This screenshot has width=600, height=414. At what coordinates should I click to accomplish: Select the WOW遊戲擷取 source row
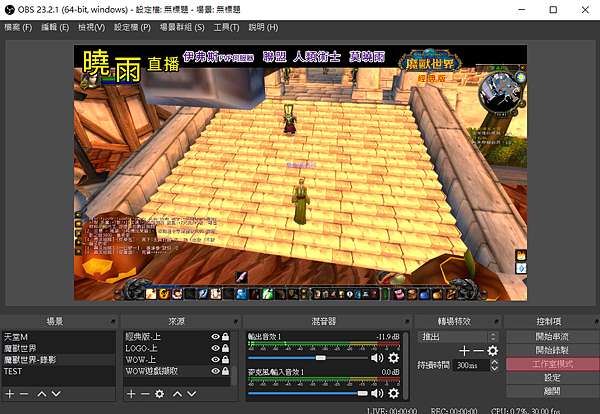pyautogui.click(x=177, y=371)
